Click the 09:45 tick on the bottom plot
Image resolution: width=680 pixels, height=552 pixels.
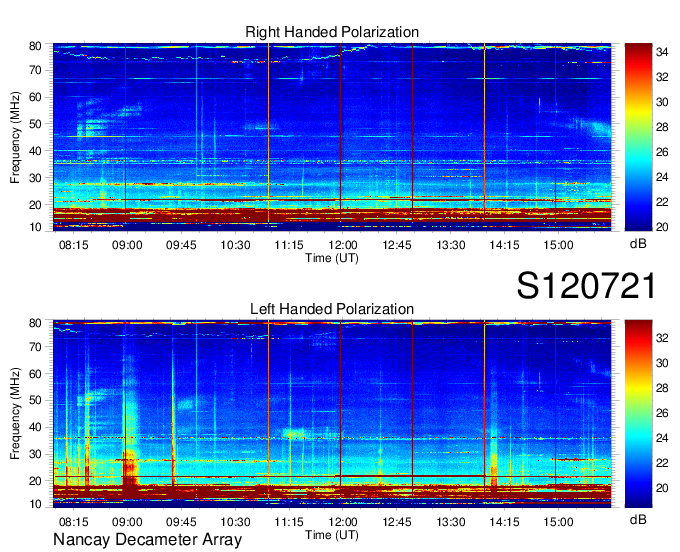point(181,522)
